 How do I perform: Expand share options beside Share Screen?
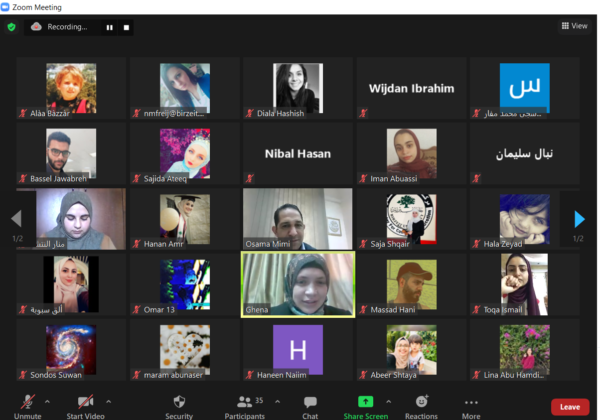pos(388,402)
